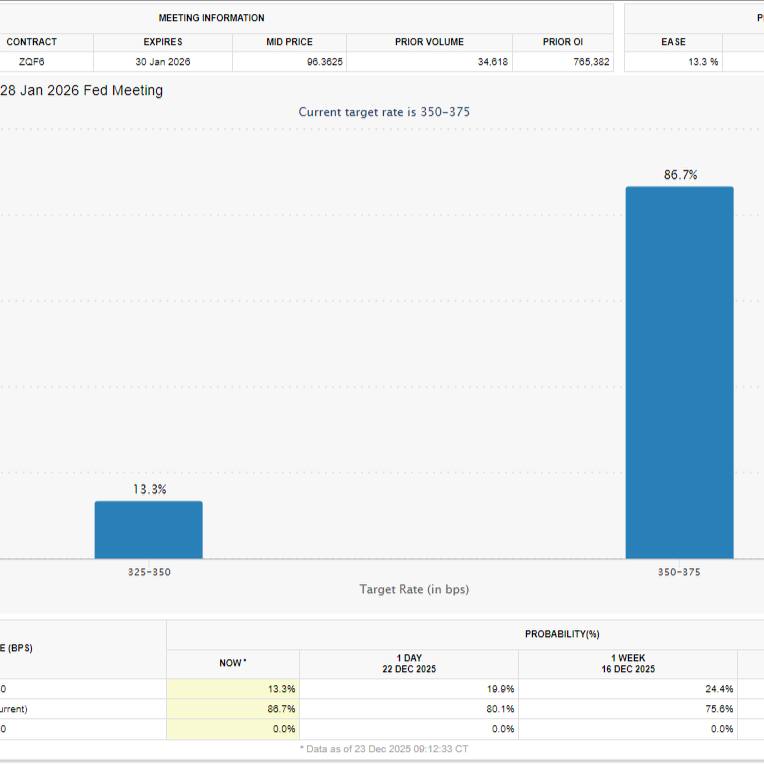Click the 86.7% label above the bar
Viewport: 764px width, 764px height.
pyautogui.click(x=680, y=175)
